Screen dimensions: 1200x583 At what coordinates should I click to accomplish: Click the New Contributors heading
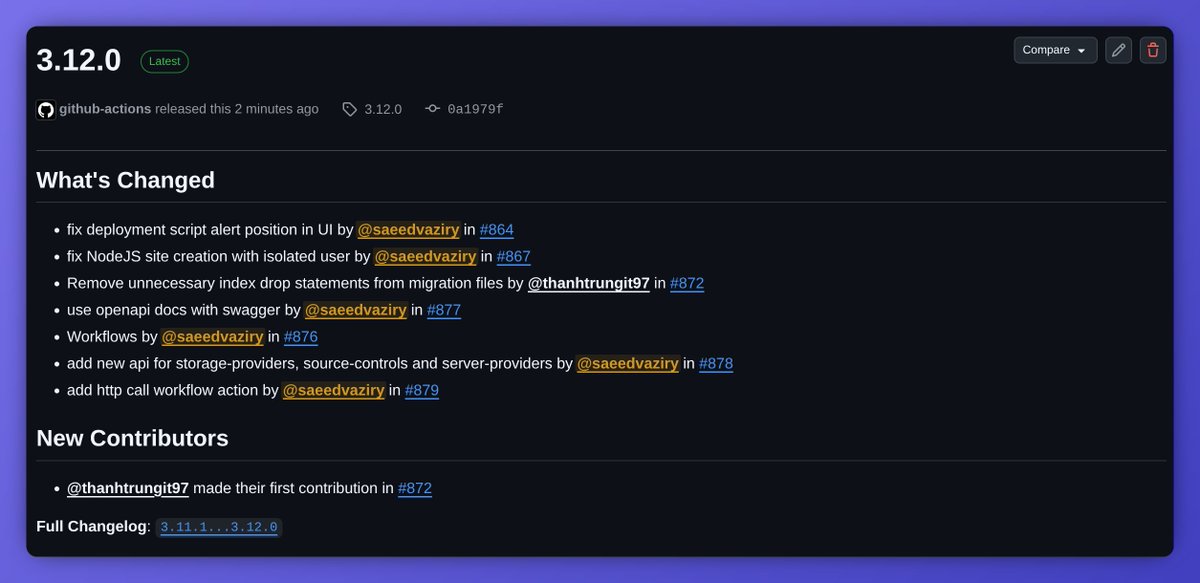(132, 438)
